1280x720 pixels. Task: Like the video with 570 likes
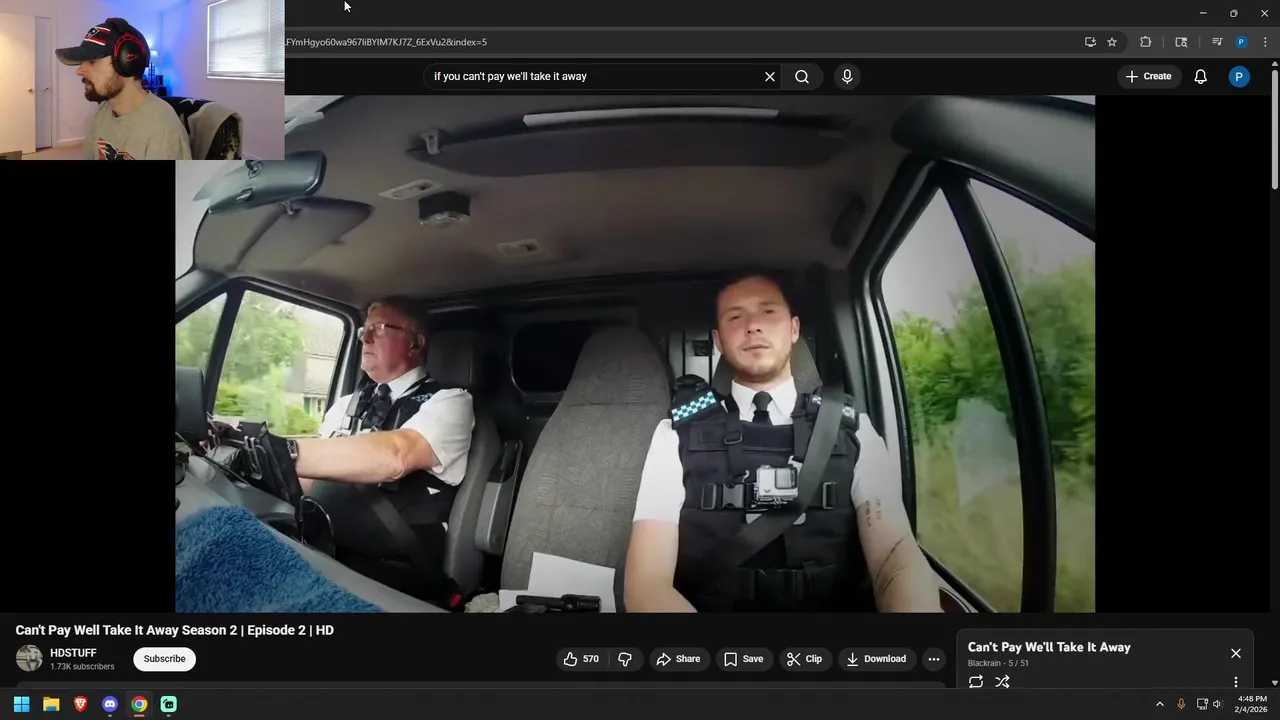click(x=581, y=659)
